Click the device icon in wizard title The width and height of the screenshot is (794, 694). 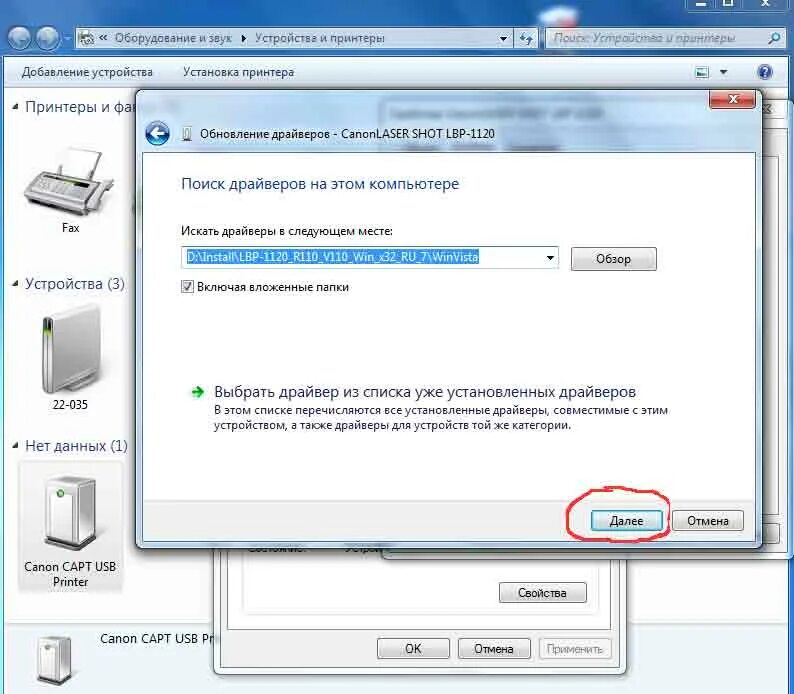point(187,134)
